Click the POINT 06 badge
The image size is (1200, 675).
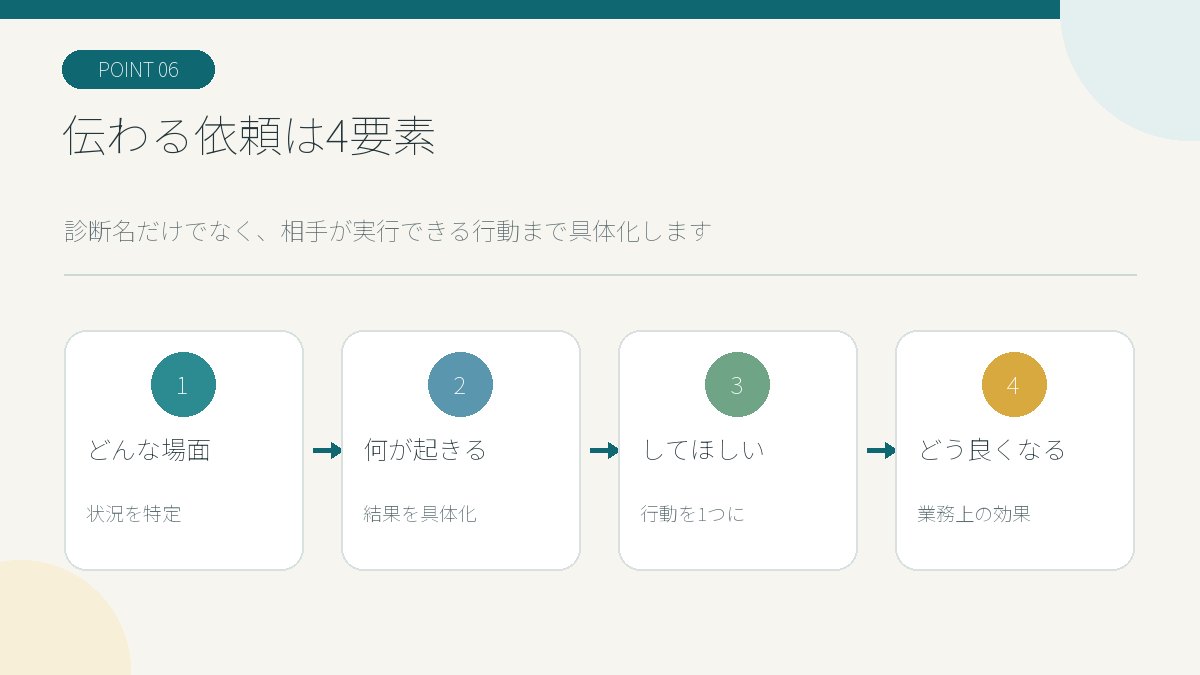click(138, 70)
